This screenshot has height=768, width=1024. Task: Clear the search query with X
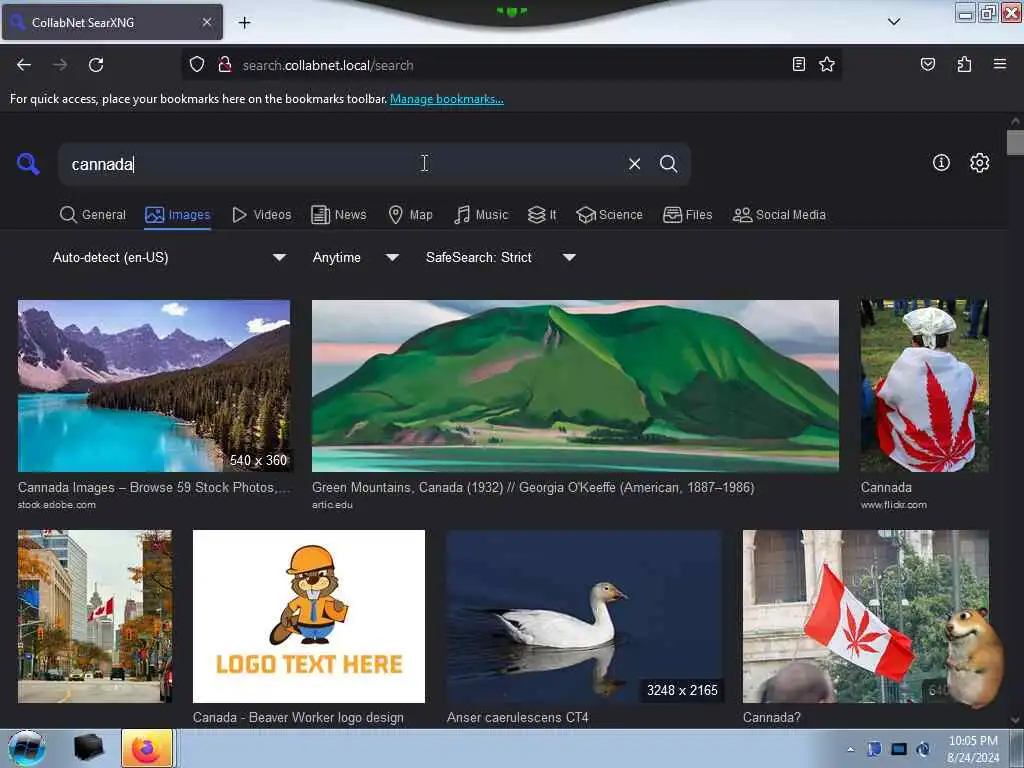click(634, 164)
